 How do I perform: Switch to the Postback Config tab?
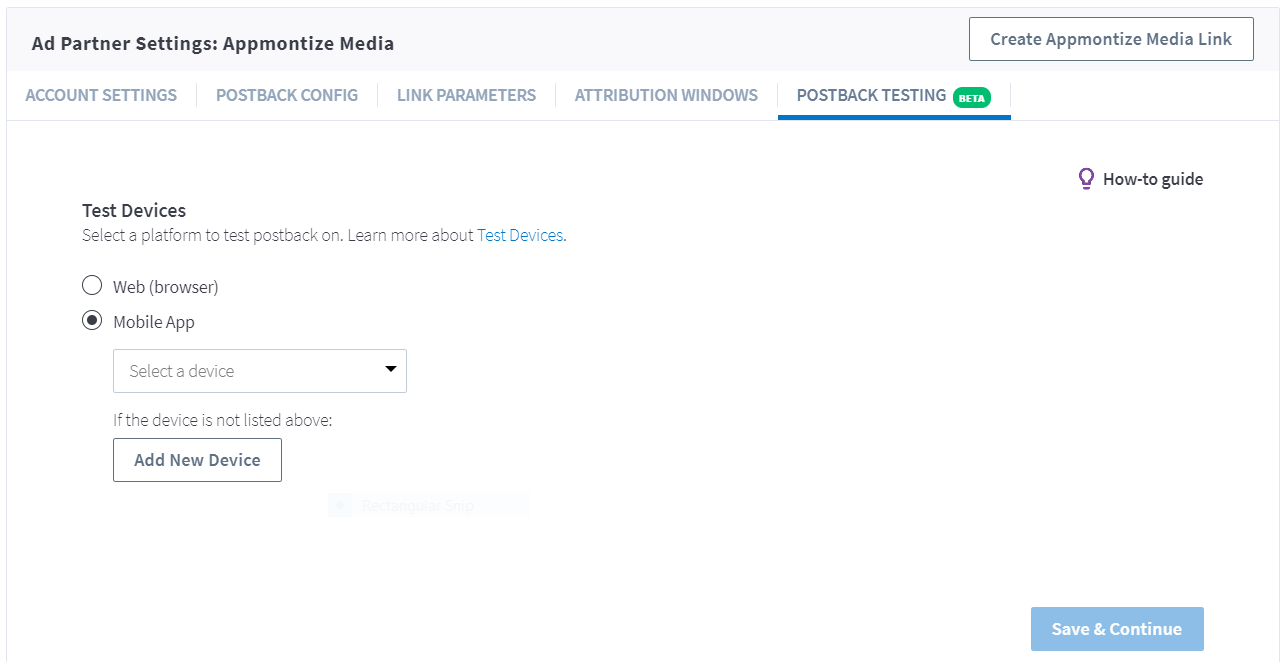287,95
